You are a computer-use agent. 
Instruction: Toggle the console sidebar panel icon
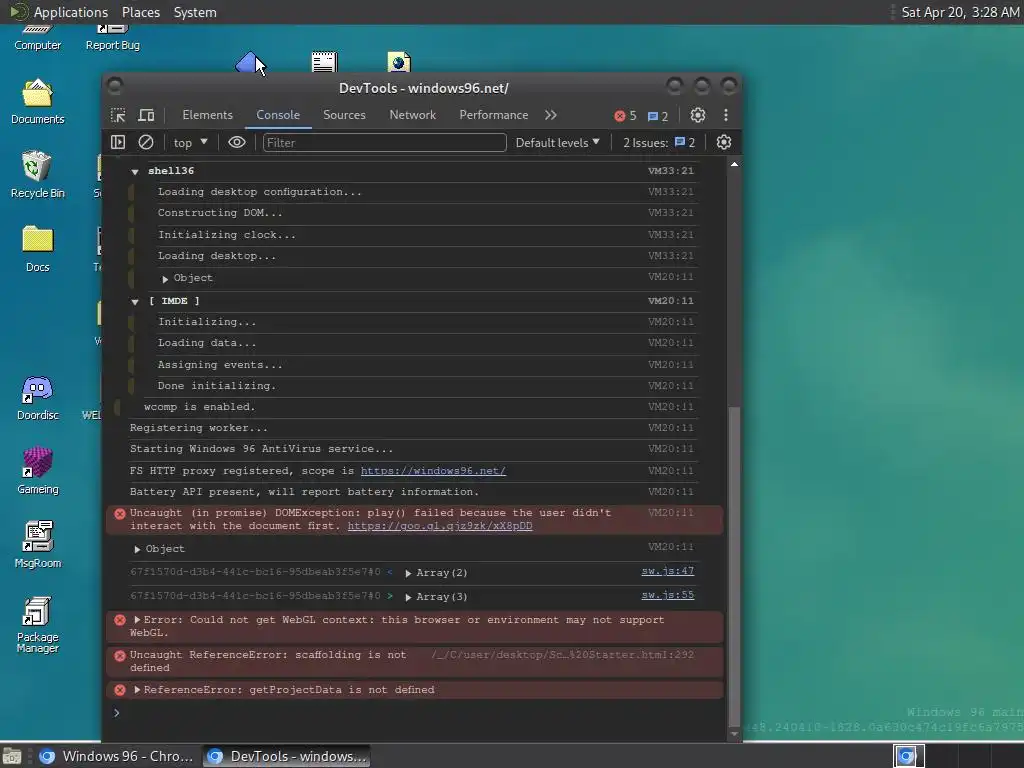coord(118,142)
